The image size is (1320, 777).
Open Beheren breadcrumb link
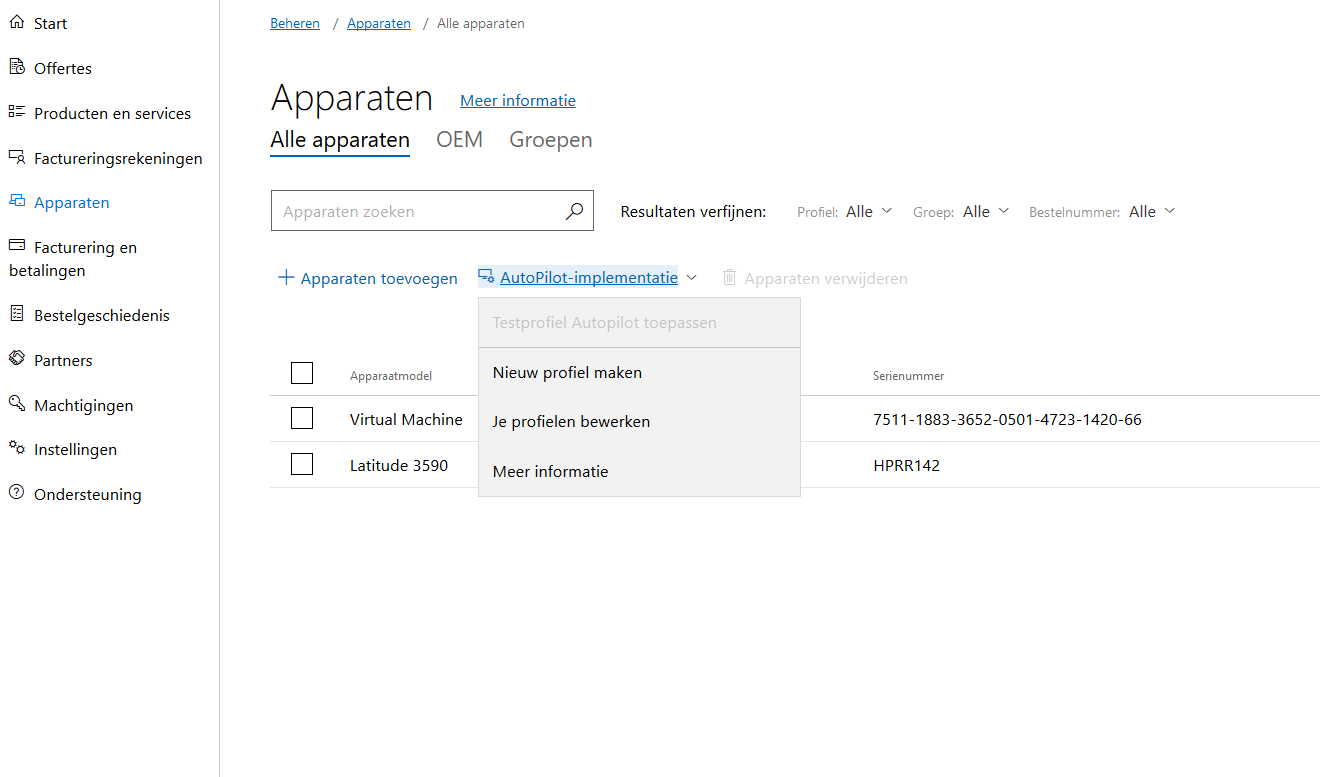click(295, 23)
